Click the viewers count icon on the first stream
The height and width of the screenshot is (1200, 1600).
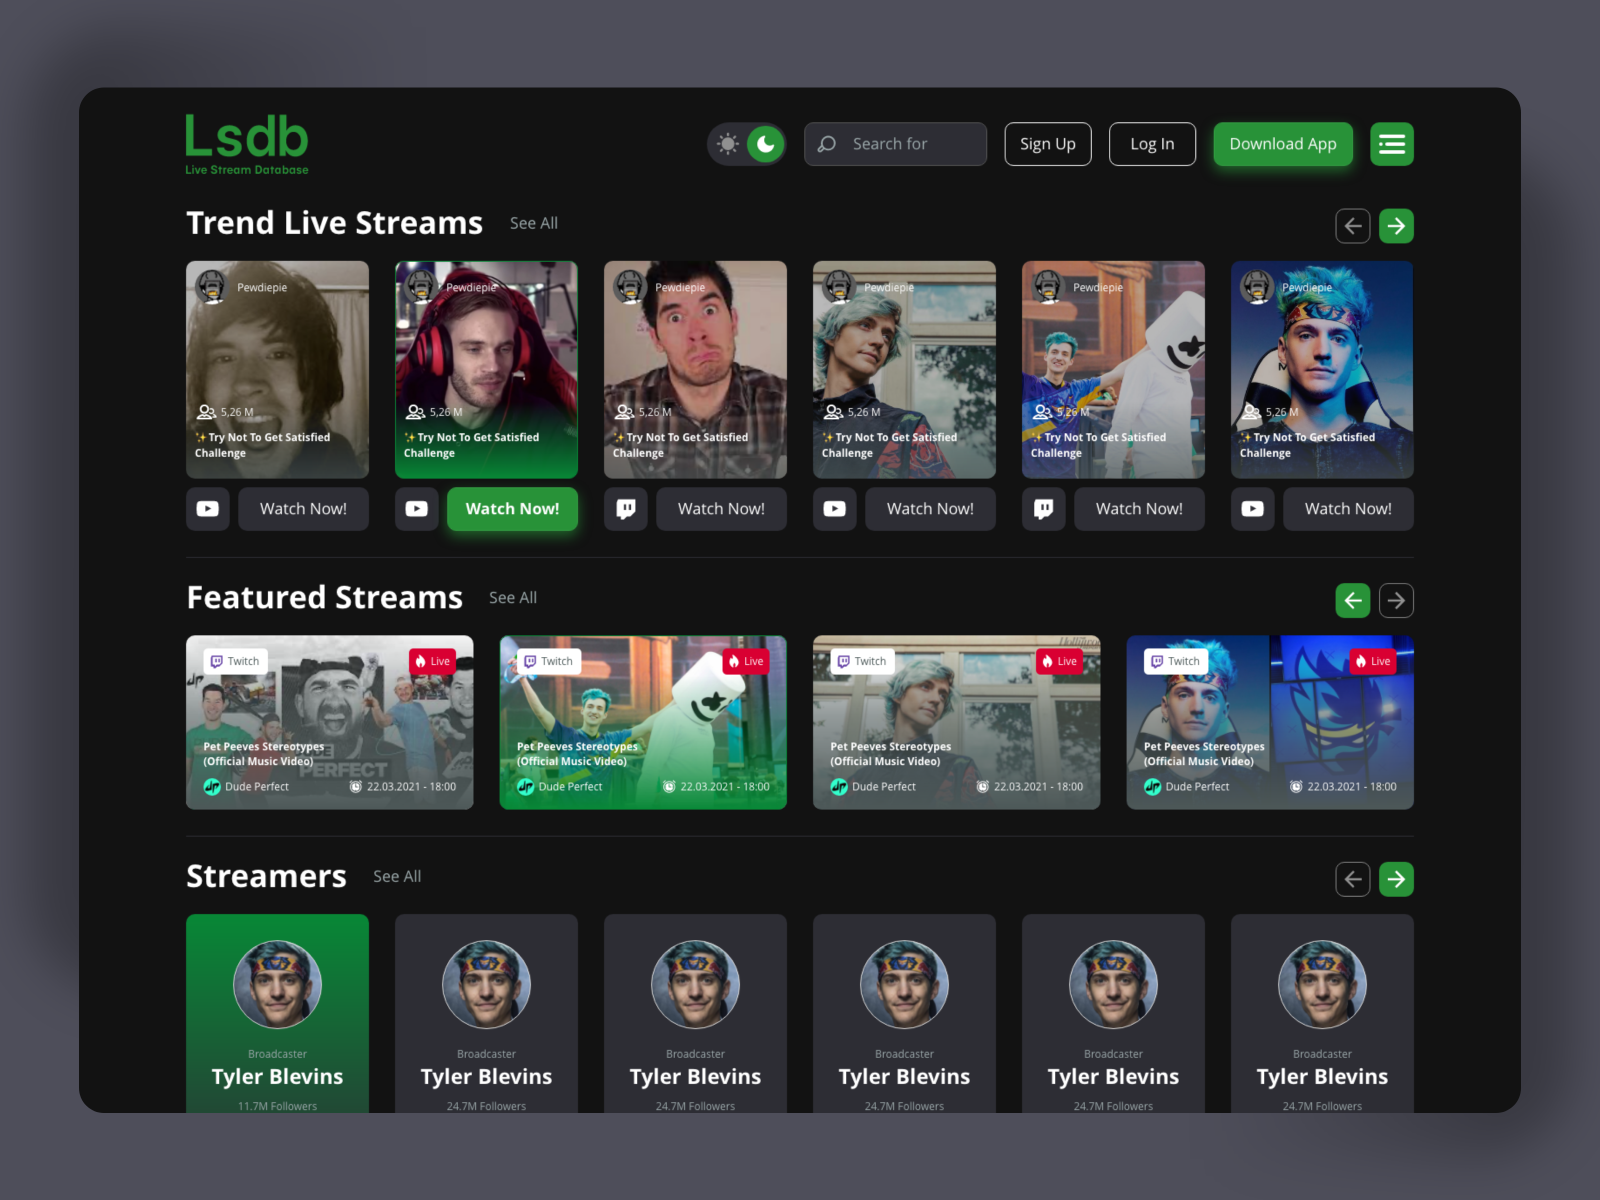pyautogui.click(x=207, y=412)
